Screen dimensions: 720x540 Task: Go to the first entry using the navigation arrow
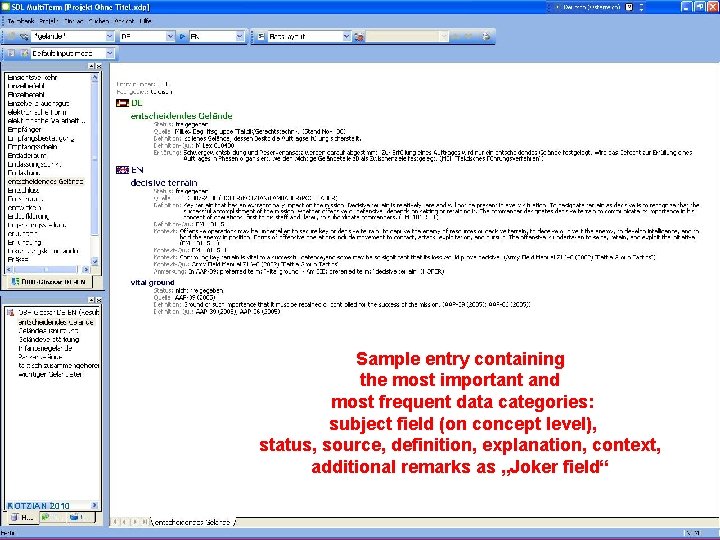point(115,522)
